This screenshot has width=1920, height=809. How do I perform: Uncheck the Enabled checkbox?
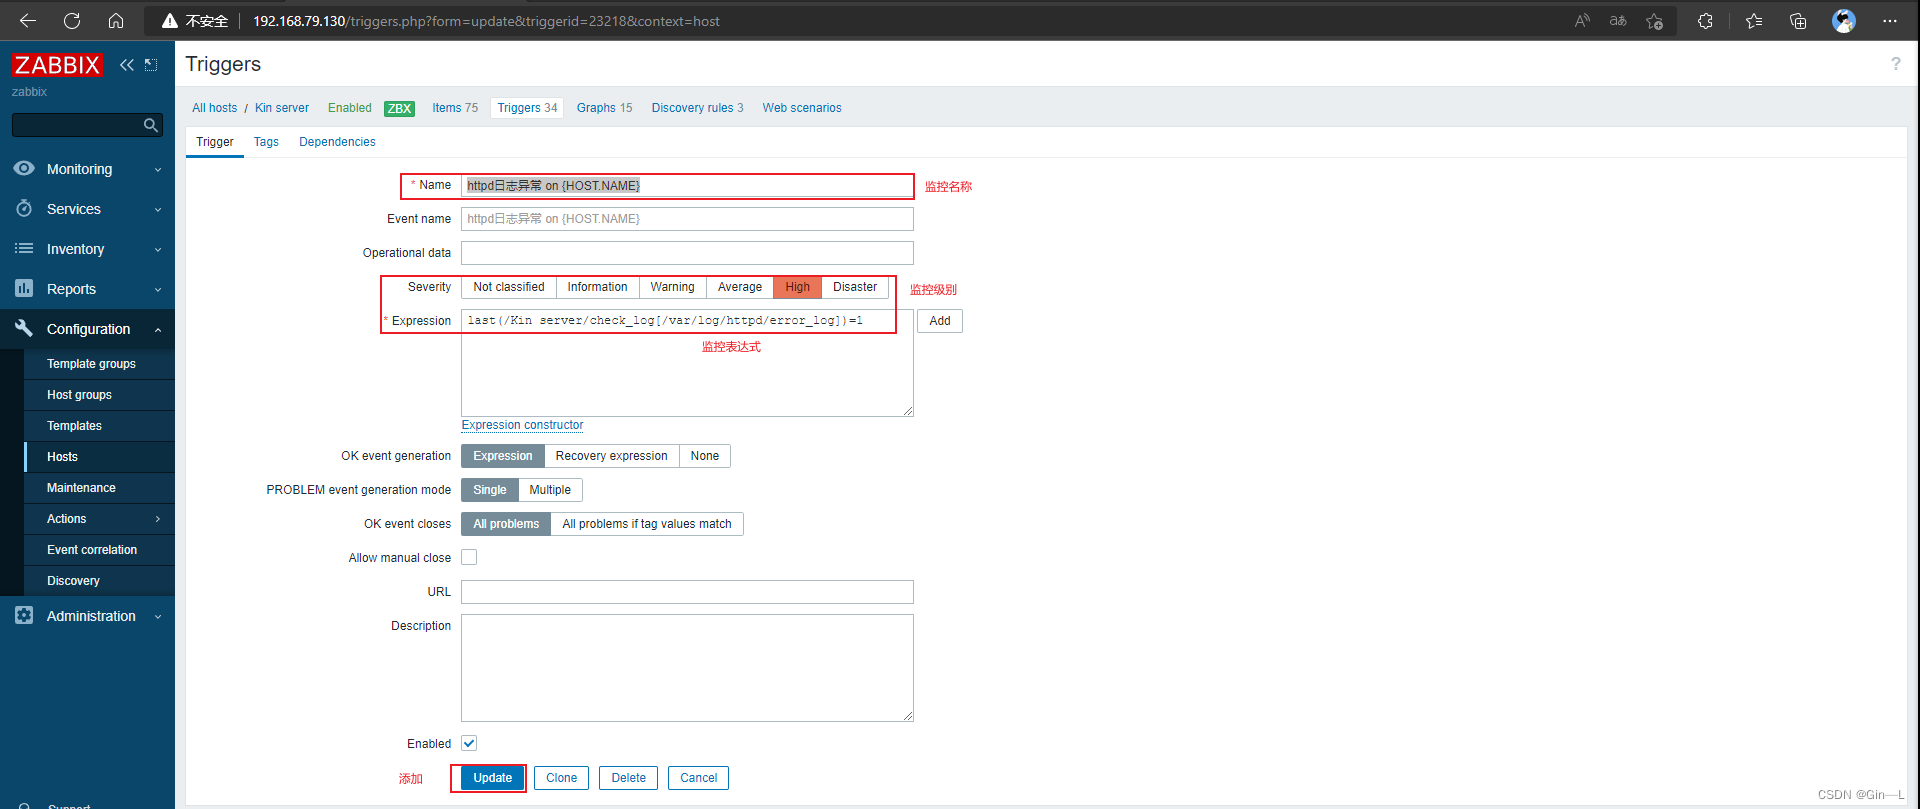(x=469, y=744)
